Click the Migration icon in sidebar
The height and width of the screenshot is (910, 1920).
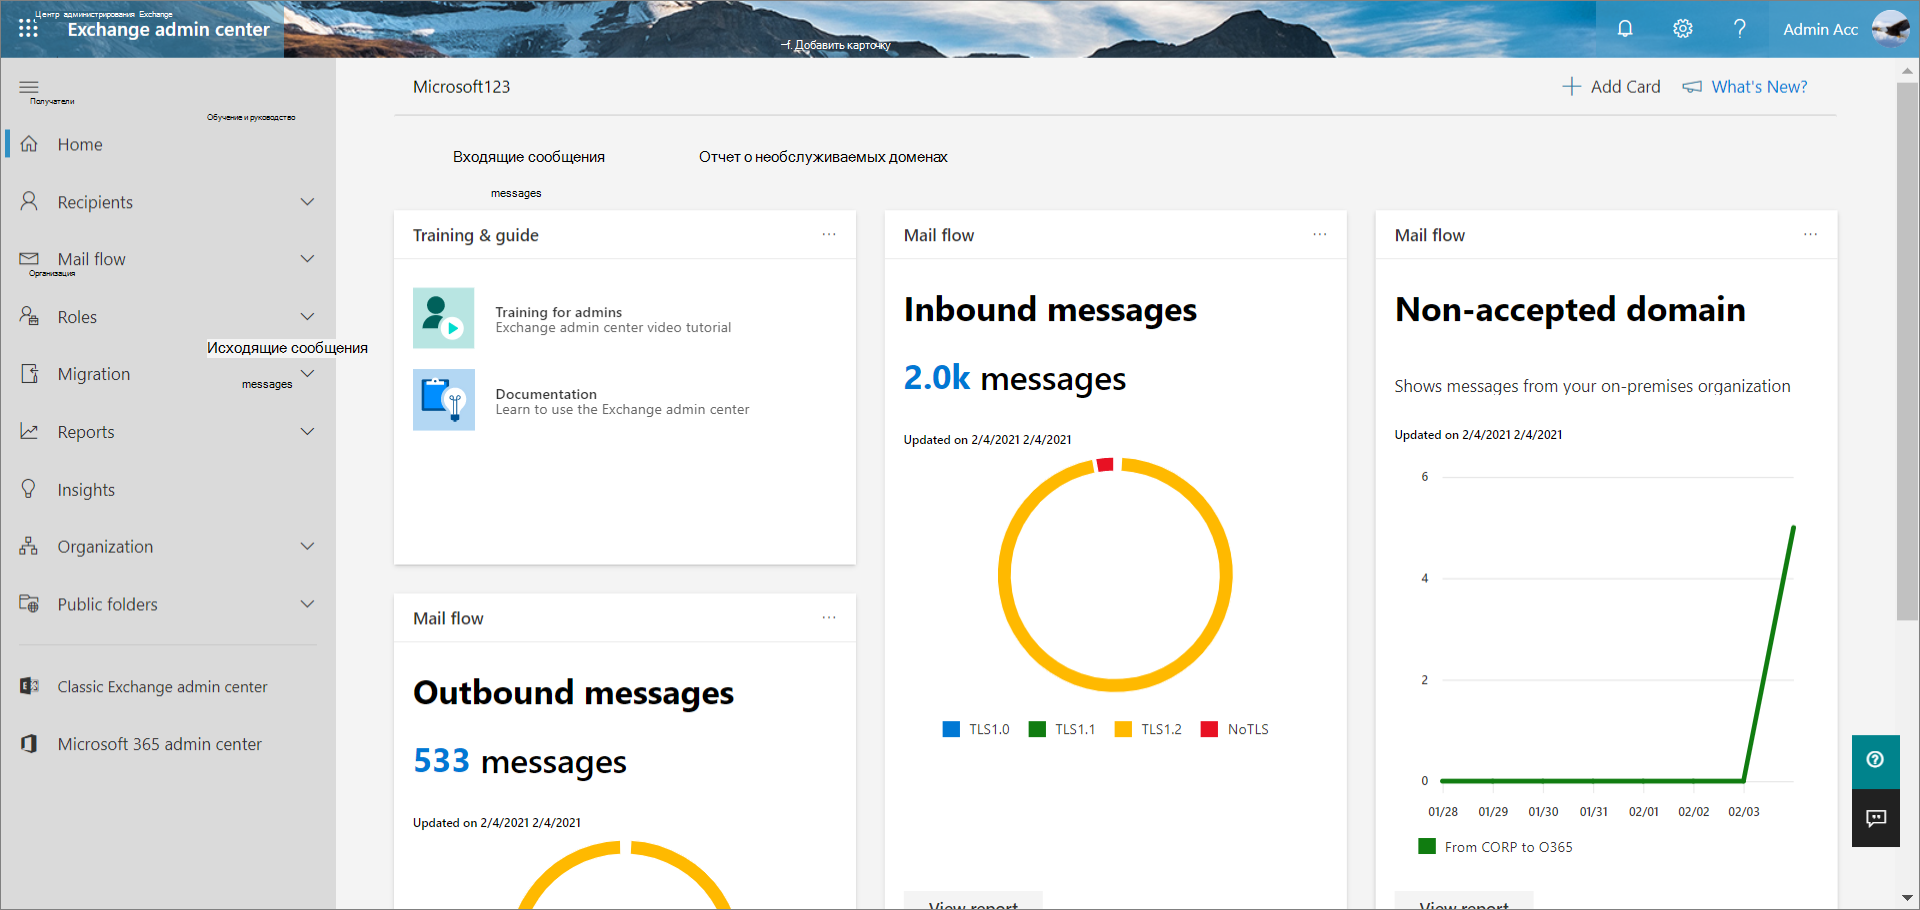coord(29,374)
